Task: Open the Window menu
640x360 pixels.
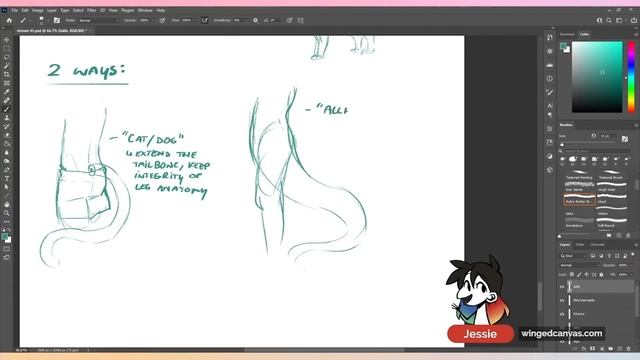Action: (x=145, y=10)
